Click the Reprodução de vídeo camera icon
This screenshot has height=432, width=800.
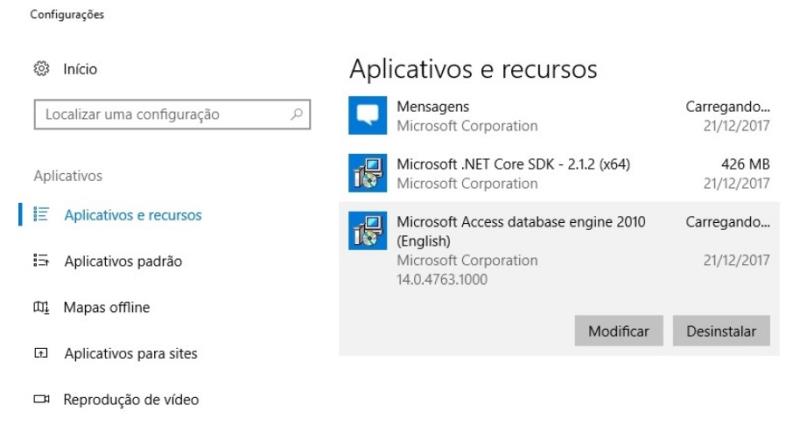42,400
